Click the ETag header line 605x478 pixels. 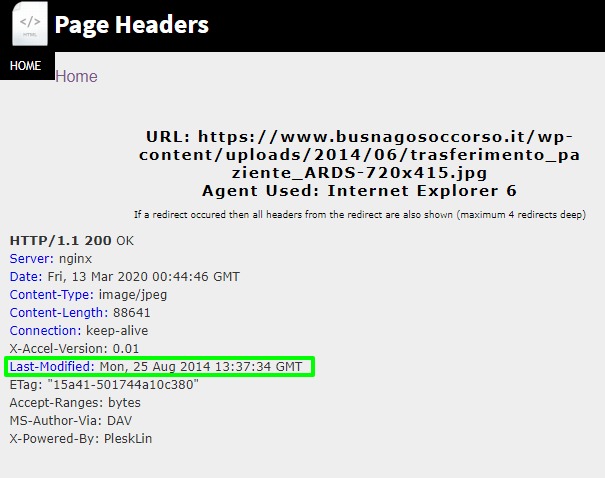click(104, 385)
